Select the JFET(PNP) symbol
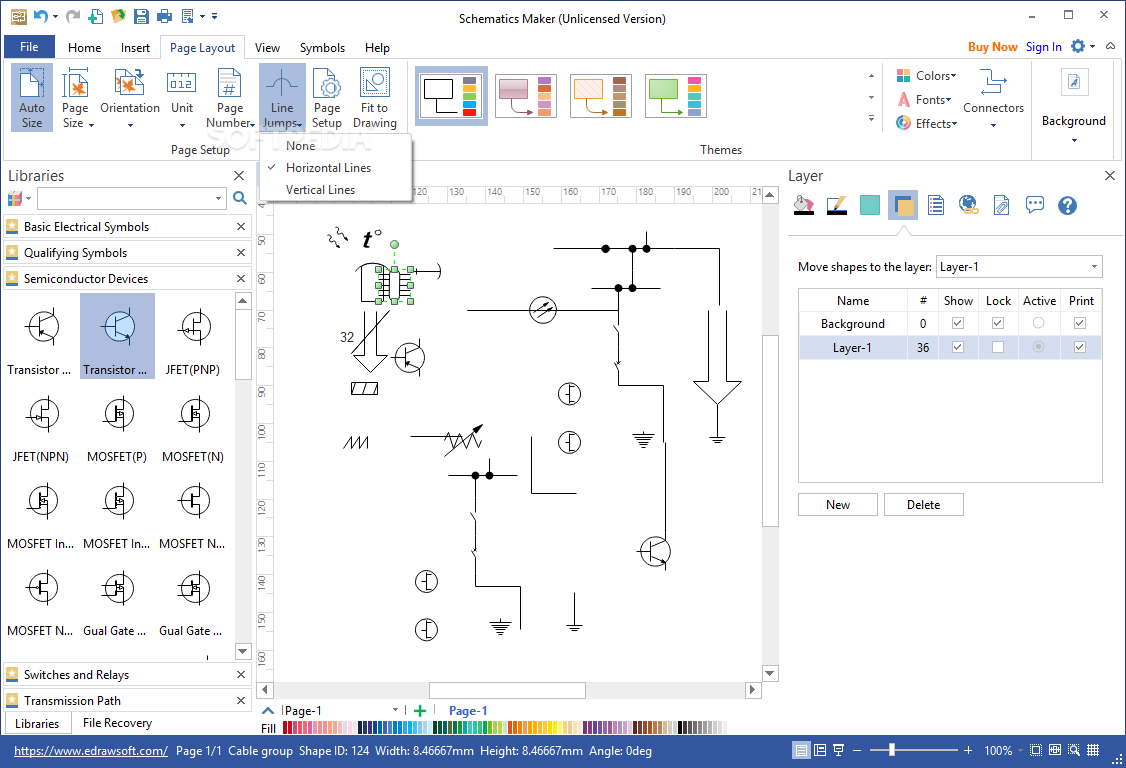1126x768 pixels. (193, 336)
